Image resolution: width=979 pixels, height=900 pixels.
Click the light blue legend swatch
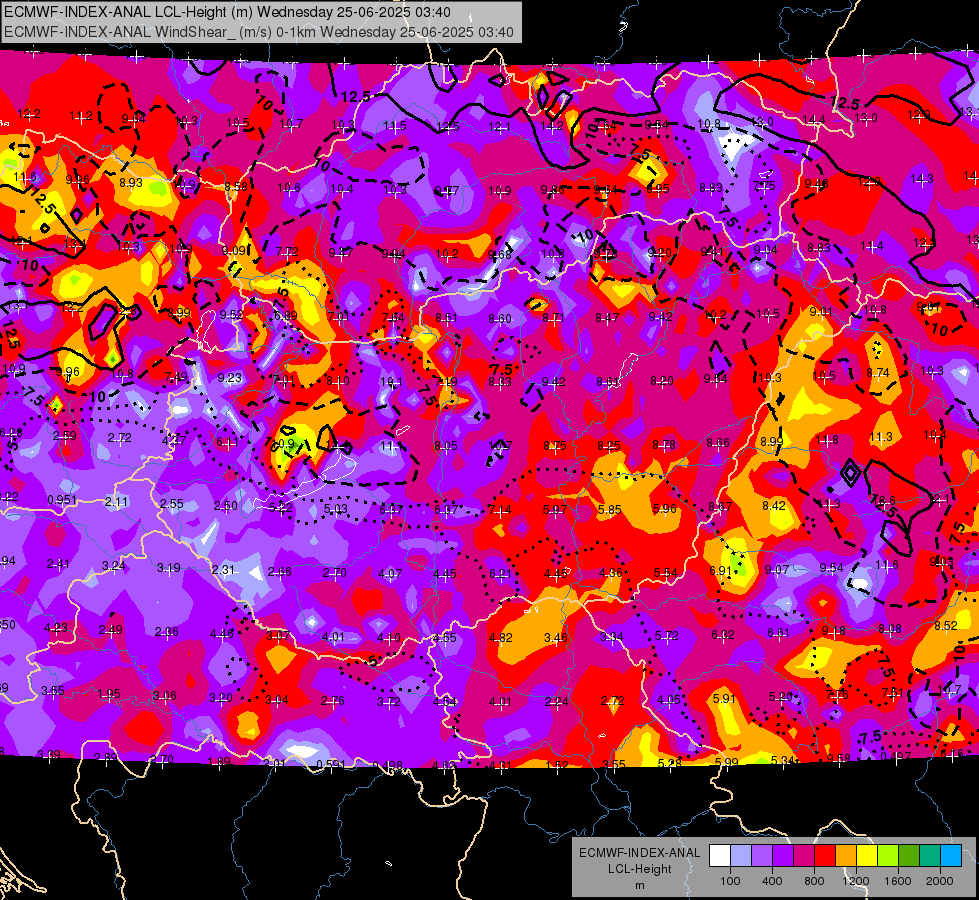coord(951,855)
